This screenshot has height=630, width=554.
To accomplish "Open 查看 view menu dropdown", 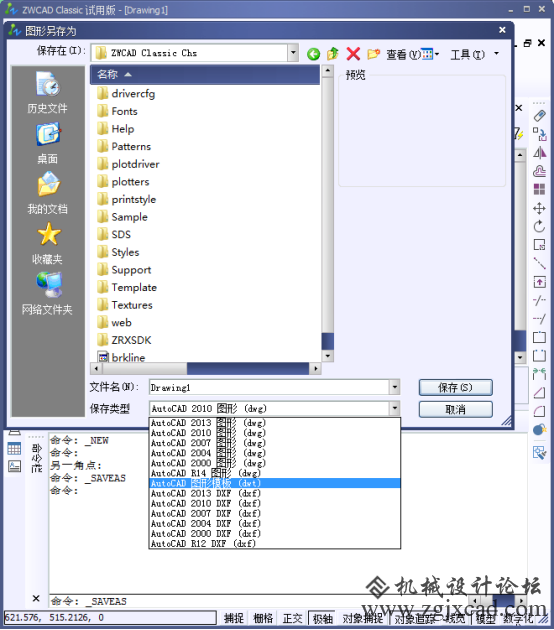I will pyautogui.click(x=413, y=54).
